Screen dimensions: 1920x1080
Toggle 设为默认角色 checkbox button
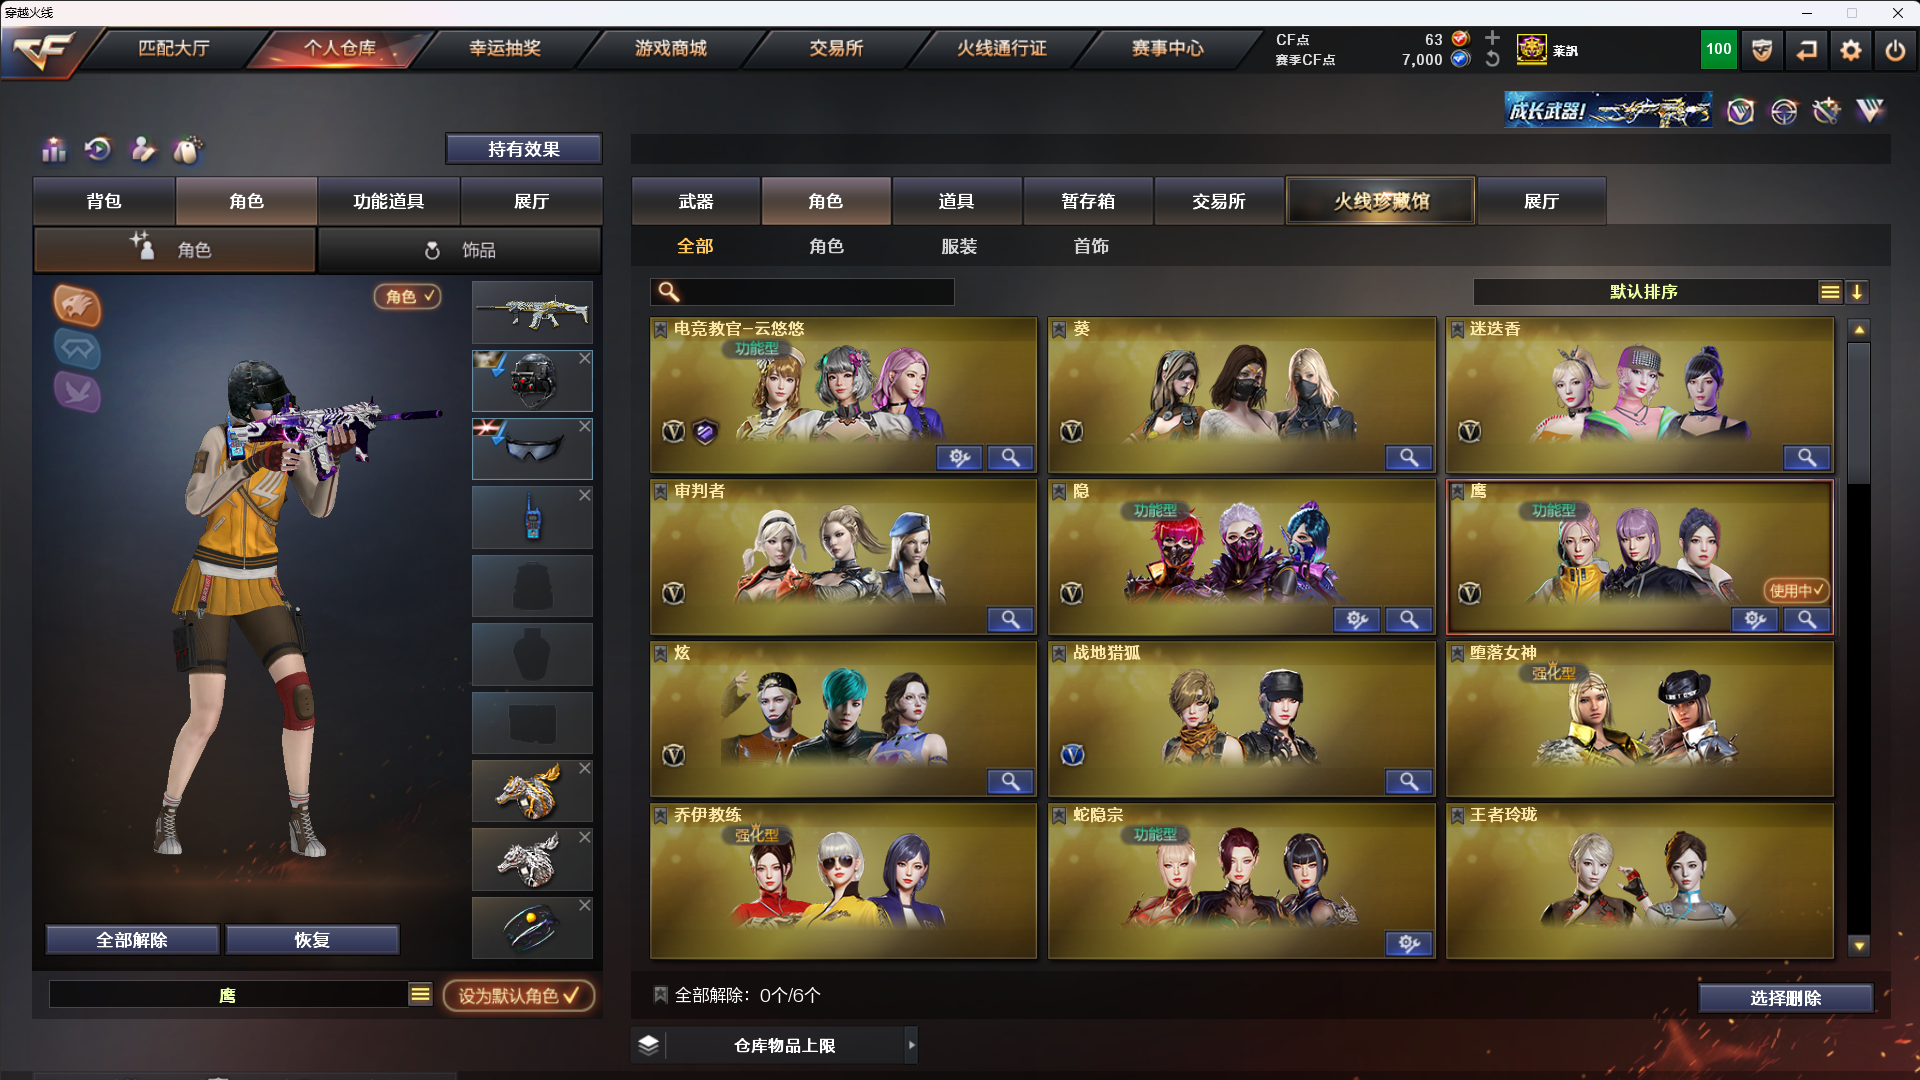518,996
